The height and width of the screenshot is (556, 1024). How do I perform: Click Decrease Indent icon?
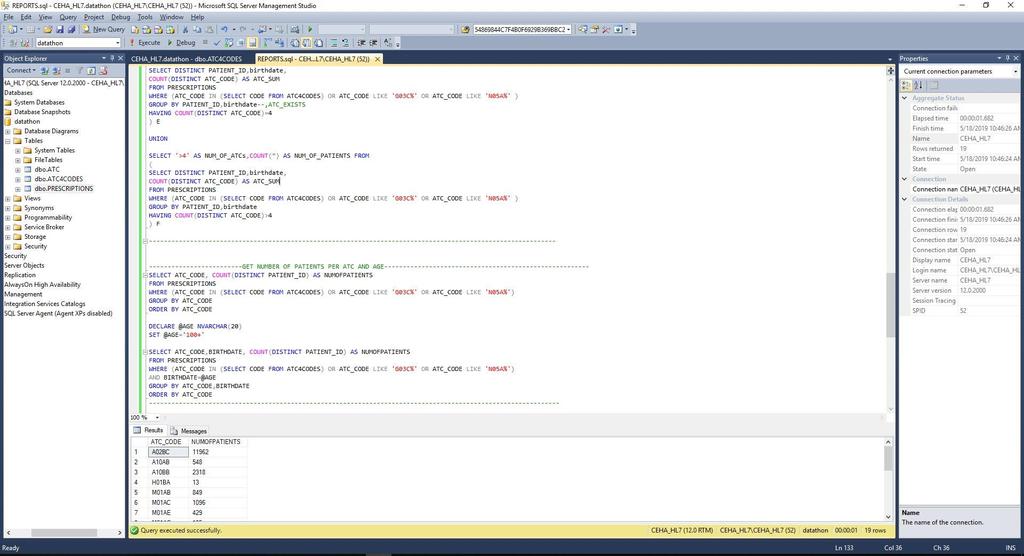[361, 42]
